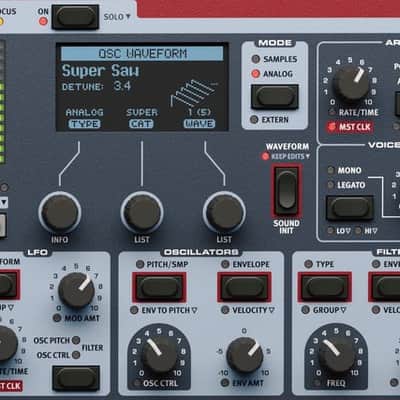The height and width of the screenshot is (400, 400).
Task: Toggle the Filter TYPE LED
Action: pos(309,264)
